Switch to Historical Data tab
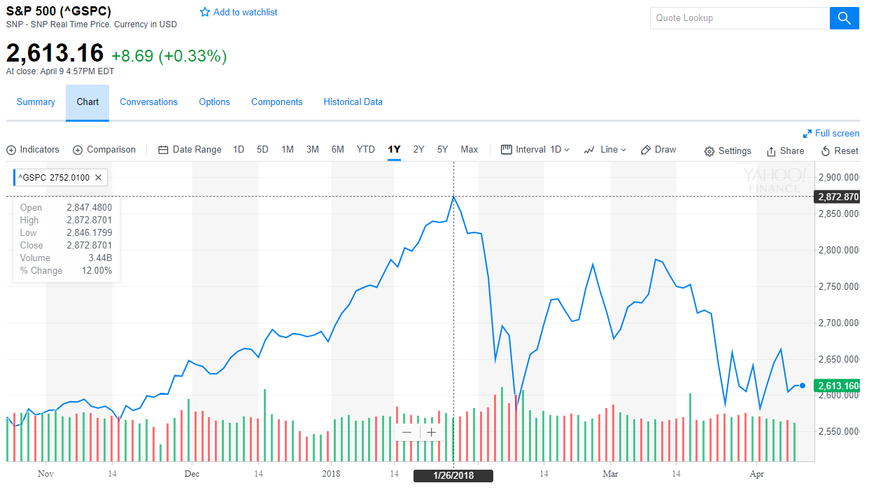The width and height of the screenshot is (876, 490). 353,102
